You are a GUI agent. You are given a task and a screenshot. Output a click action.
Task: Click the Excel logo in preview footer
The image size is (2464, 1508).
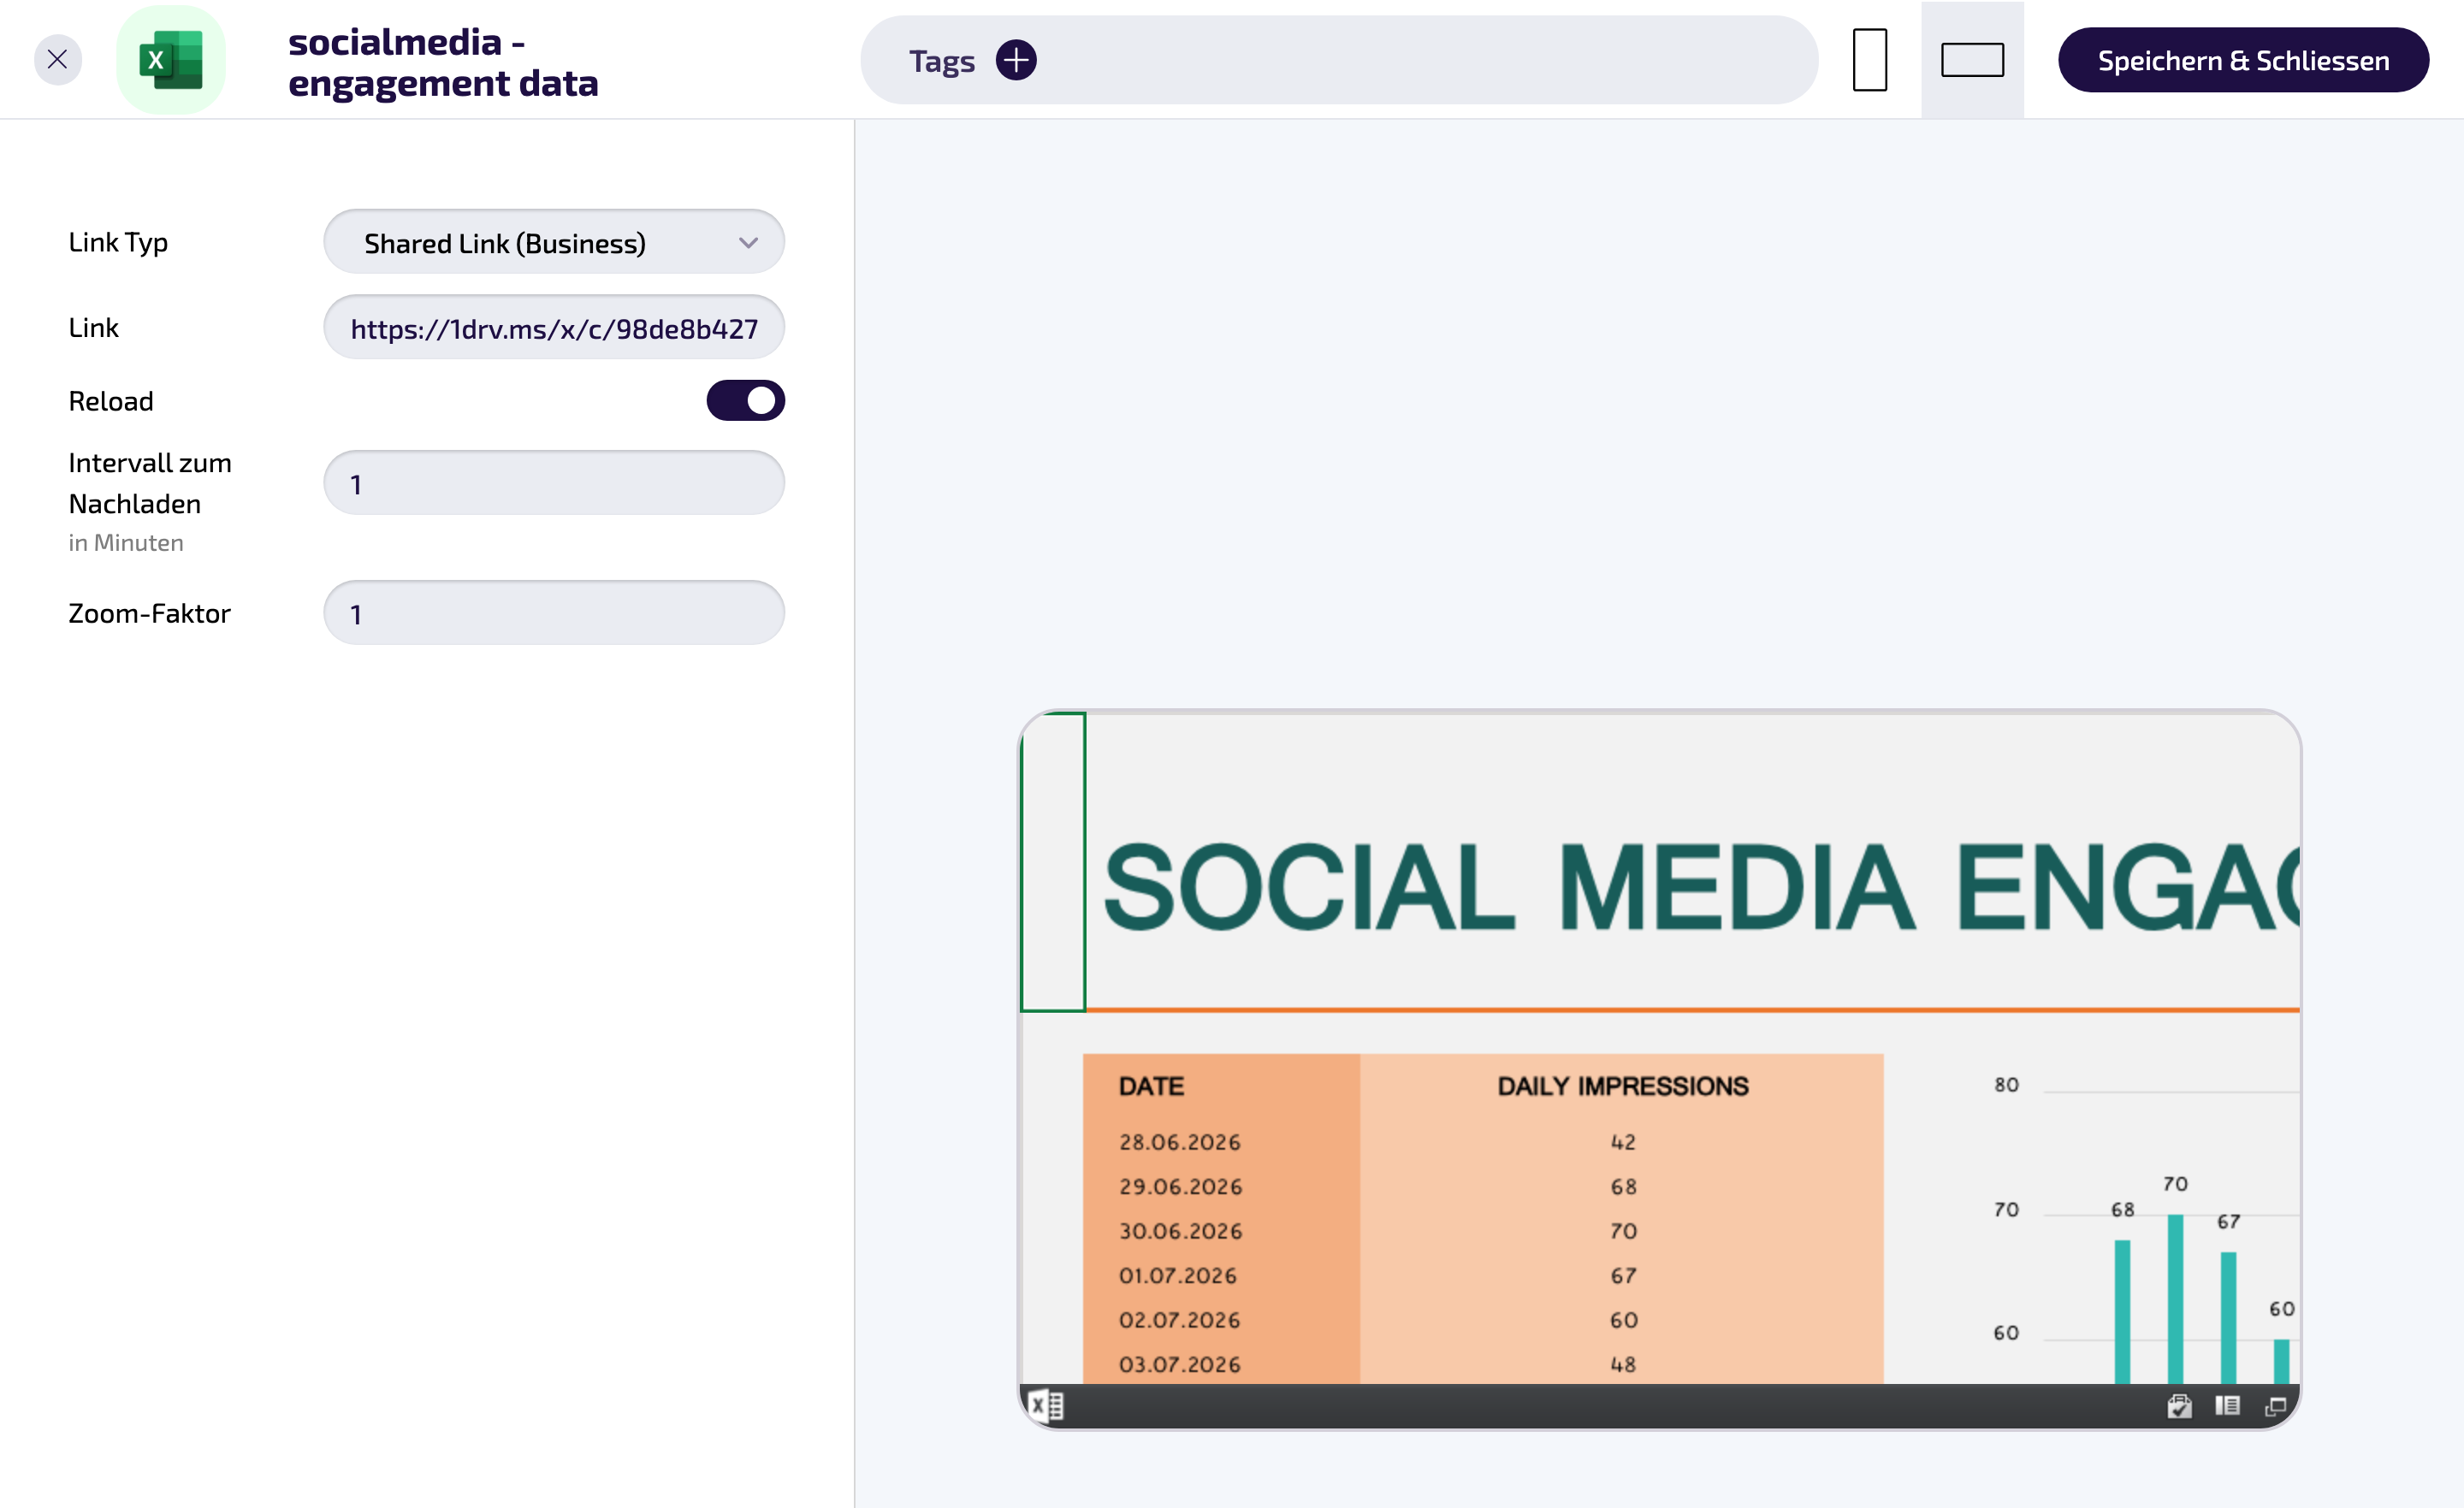click(x=1046, y=1406)
